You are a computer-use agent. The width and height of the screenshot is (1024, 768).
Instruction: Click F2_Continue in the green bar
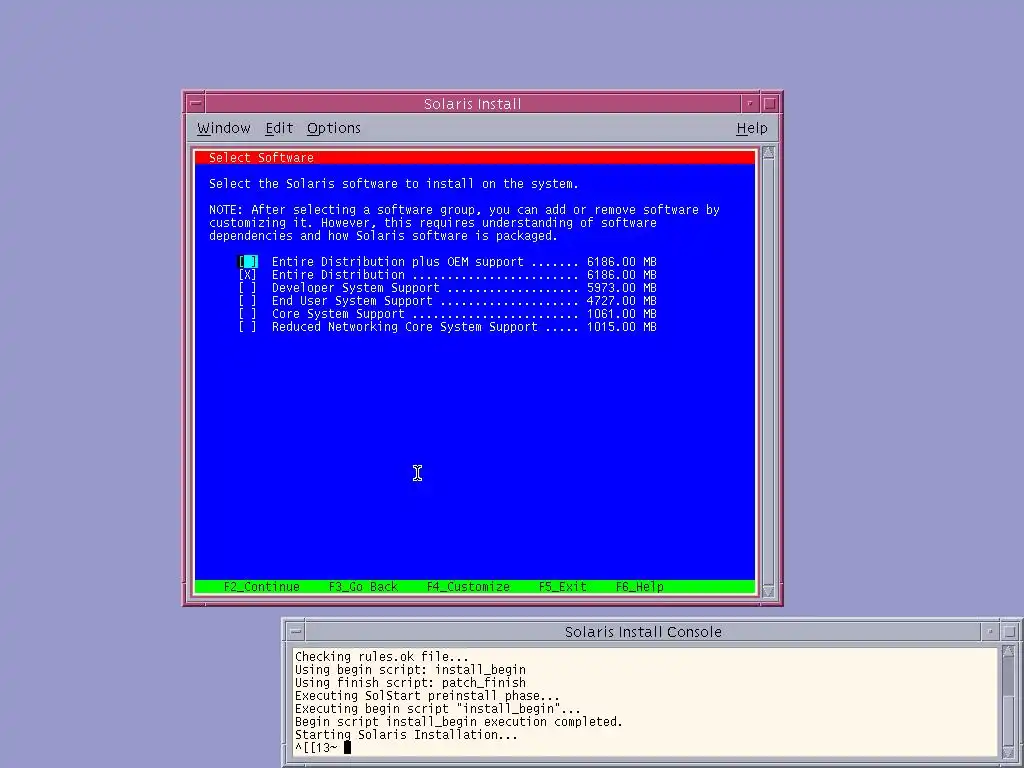coord(261,586)
